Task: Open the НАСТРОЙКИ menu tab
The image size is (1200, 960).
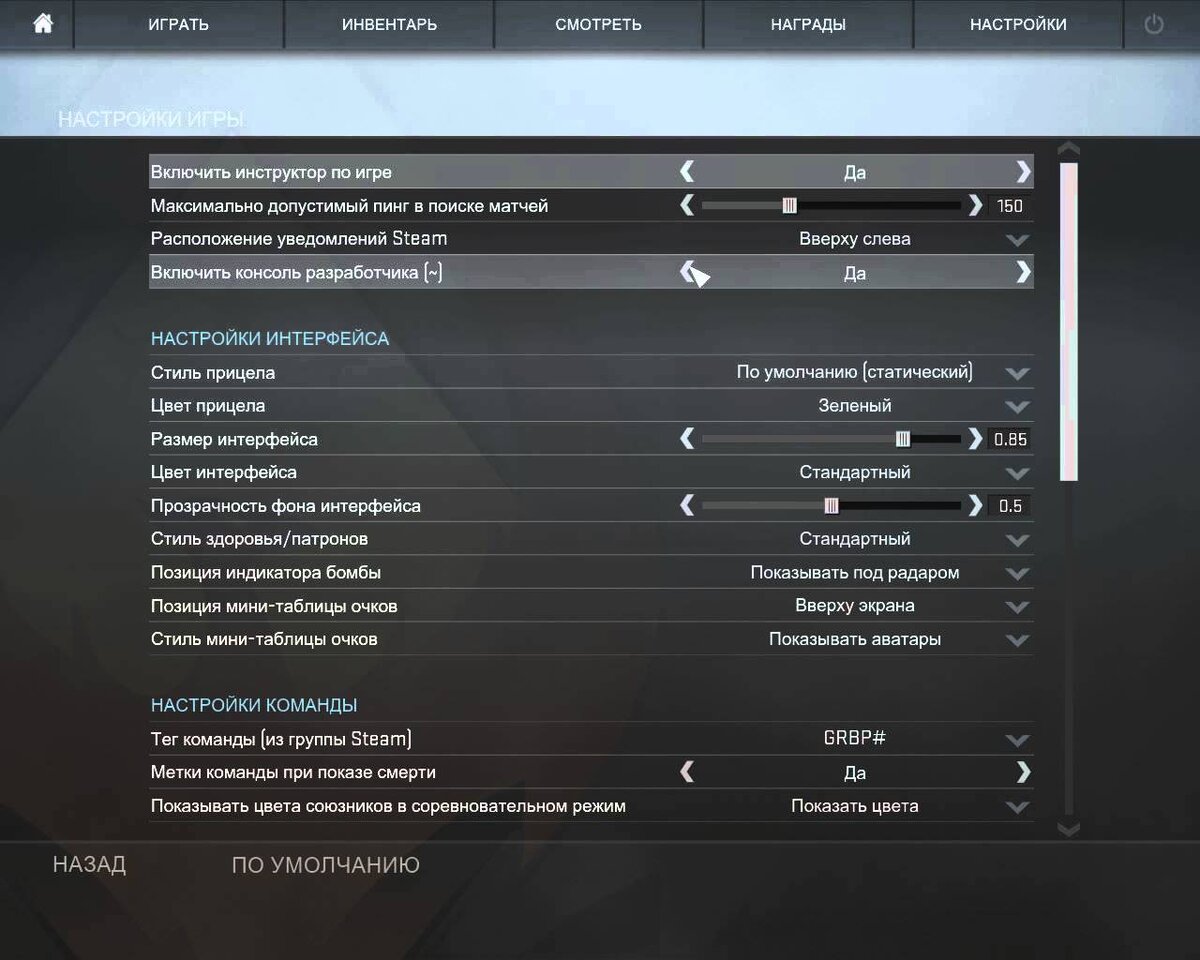Action: coord(1018,24)
